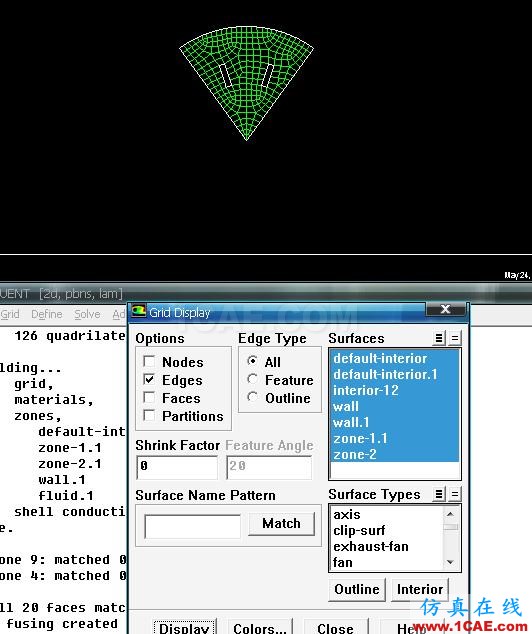Choose the Outline edge type radio
This screenshot has width=532, height=634.
[252, 397]
